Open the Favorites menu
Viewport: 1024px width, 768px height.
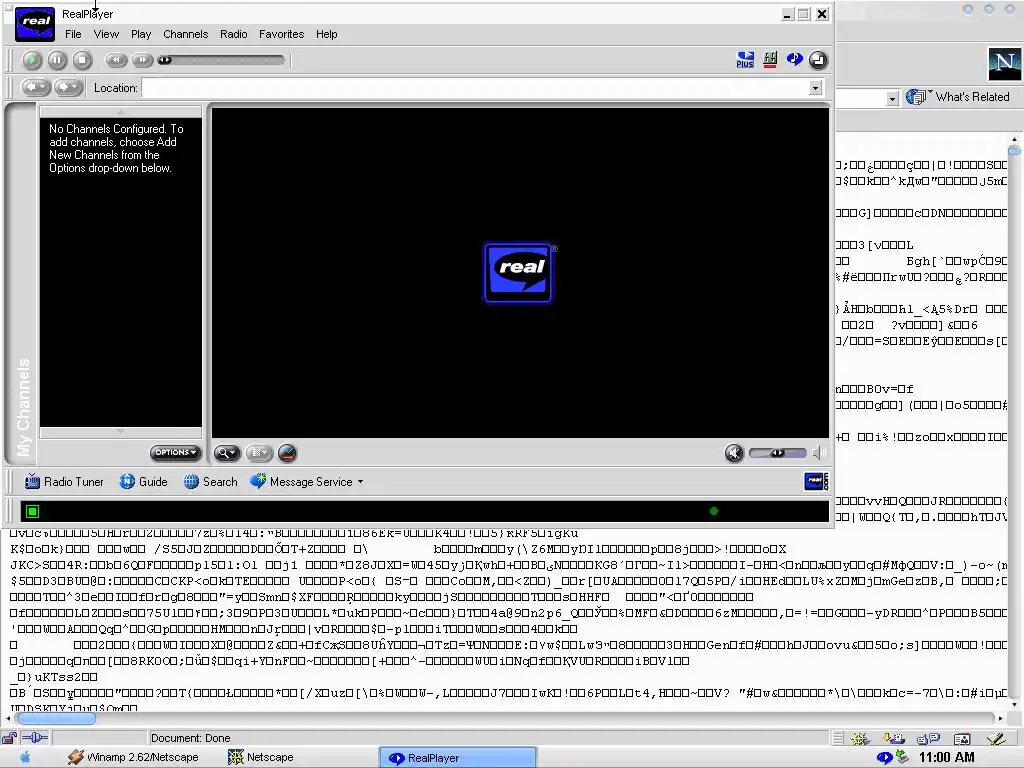click(x=281, y=34)
